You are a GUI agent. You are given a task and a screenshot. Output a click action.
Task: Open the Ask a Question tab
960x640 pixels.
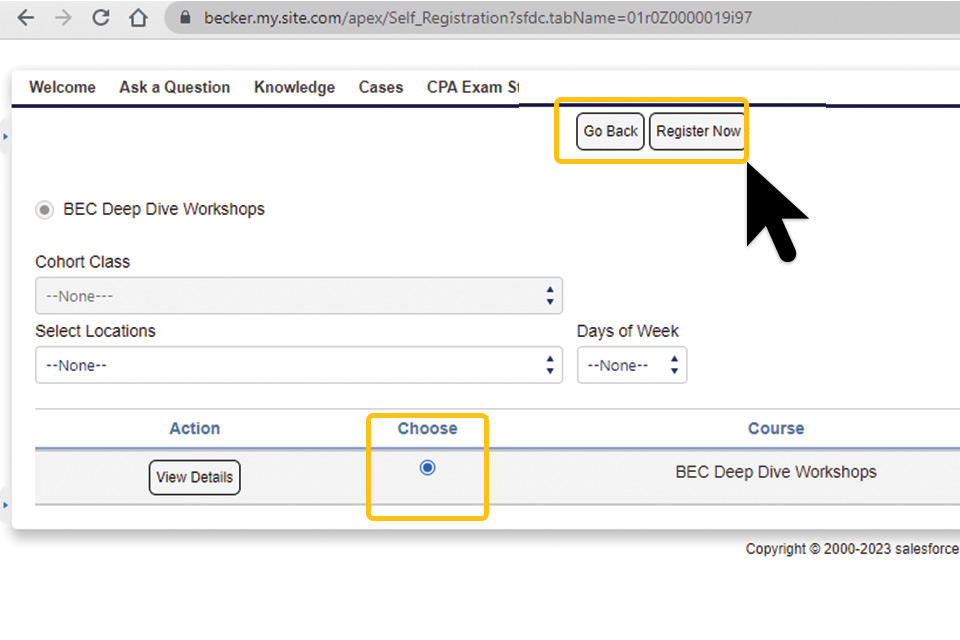[x=174, y=87]
